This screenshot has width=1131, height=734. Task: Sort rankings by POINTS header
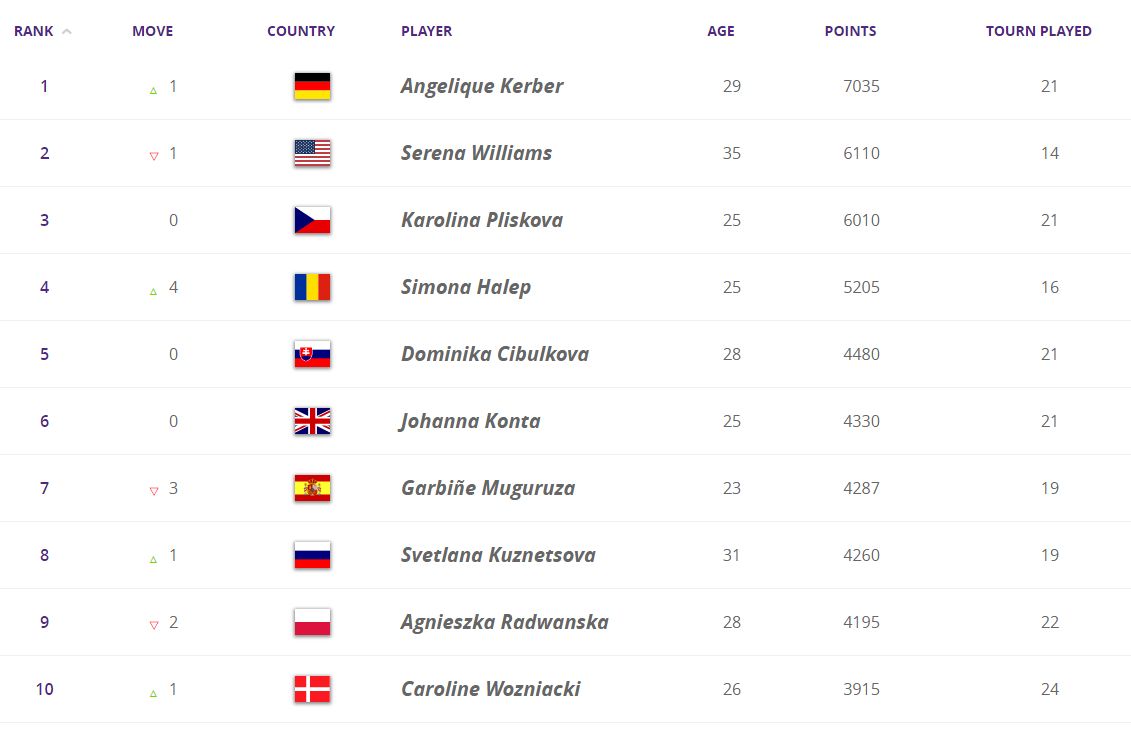(850, 31)
